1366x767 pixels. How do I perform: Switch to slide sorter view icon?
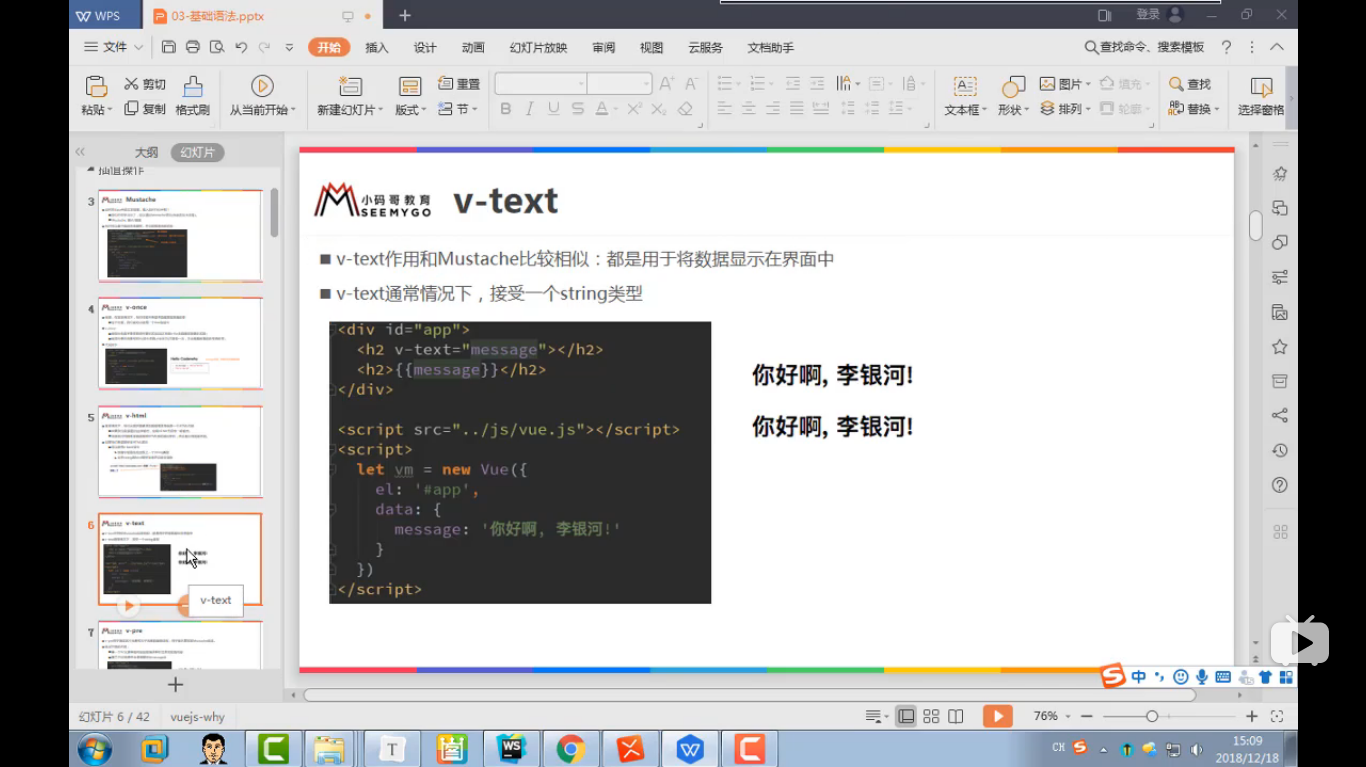[x=931, y=716]
